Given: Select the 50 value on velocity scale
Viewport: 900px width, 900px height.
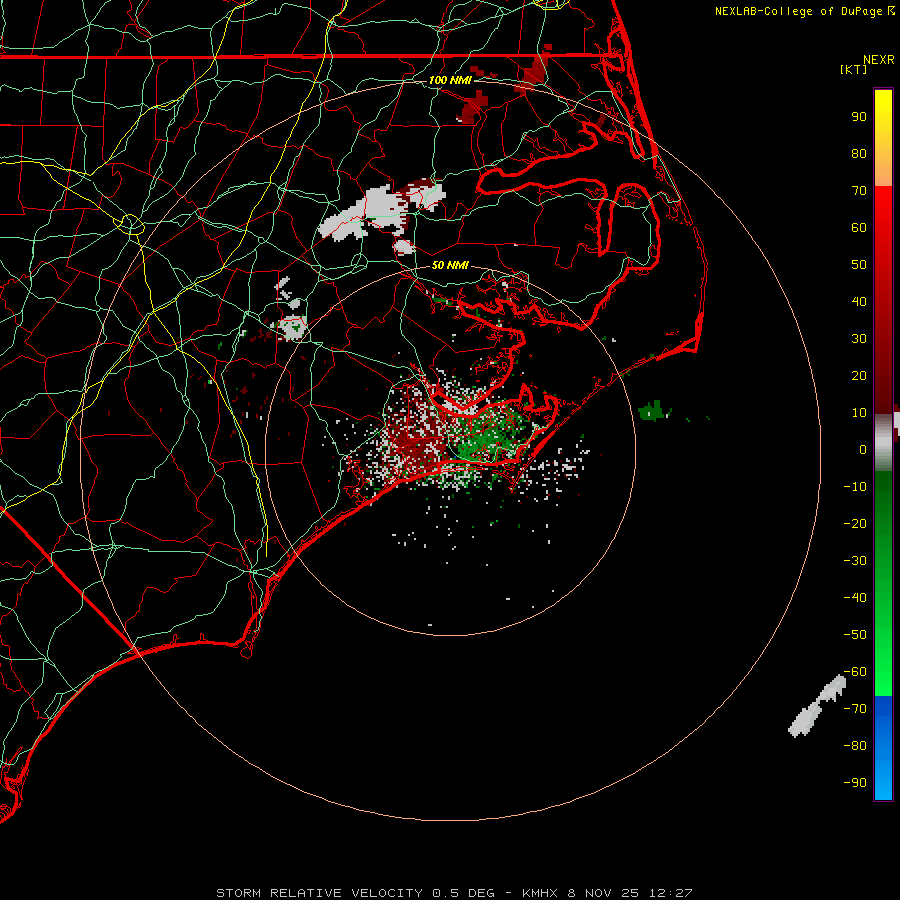Looking at the screenshot, I should [x=859, y=265].
